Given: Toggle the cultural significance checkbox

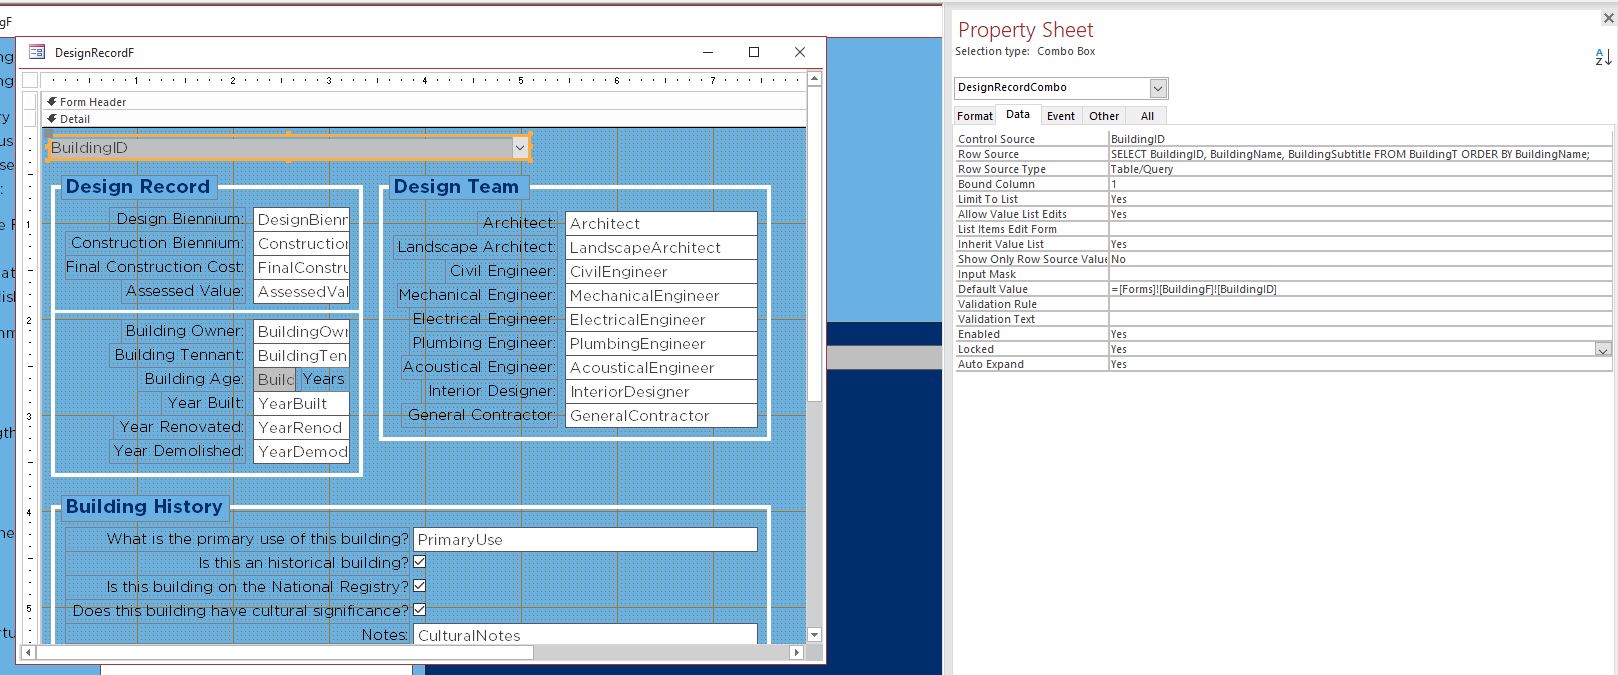Looking at the screenshot, I should 420,610.
